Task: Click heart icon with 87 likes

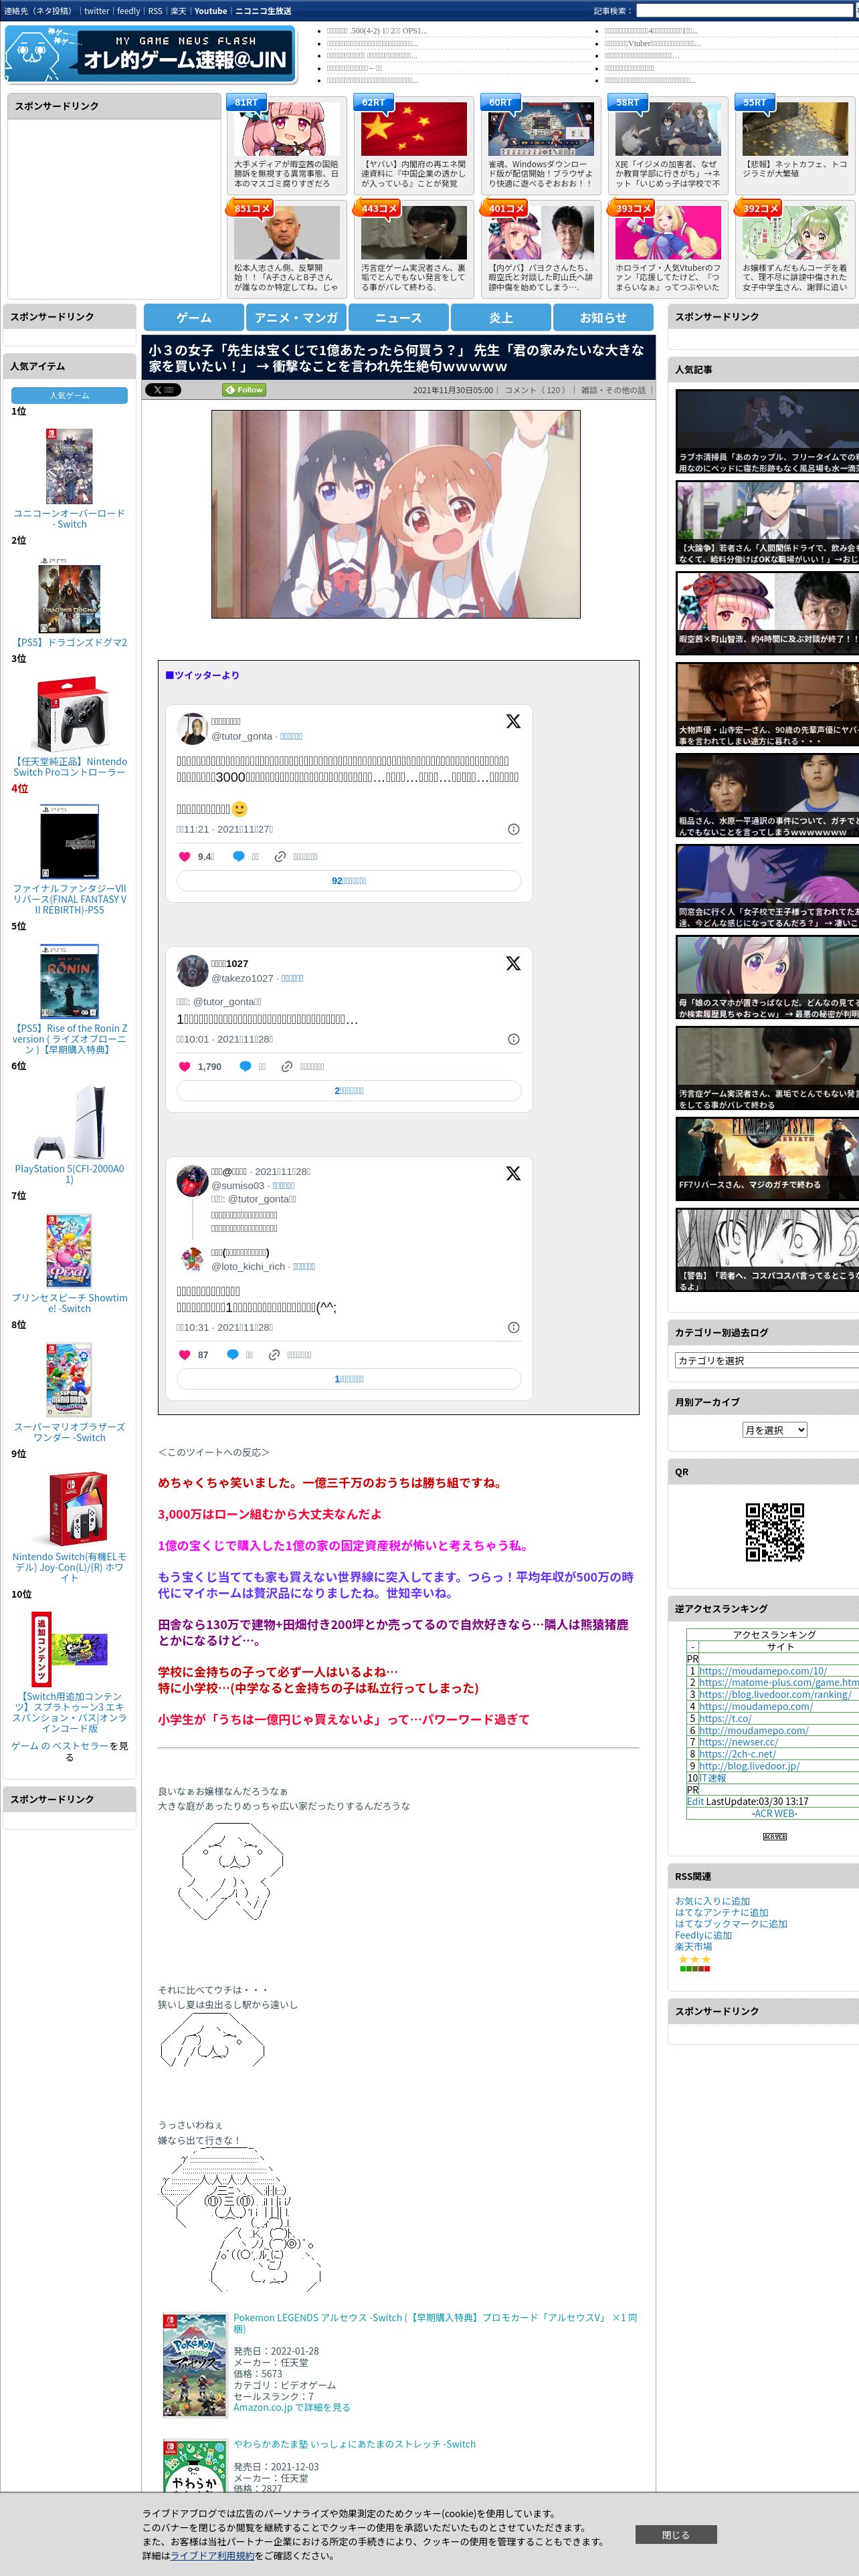Action: point(184,1354)
